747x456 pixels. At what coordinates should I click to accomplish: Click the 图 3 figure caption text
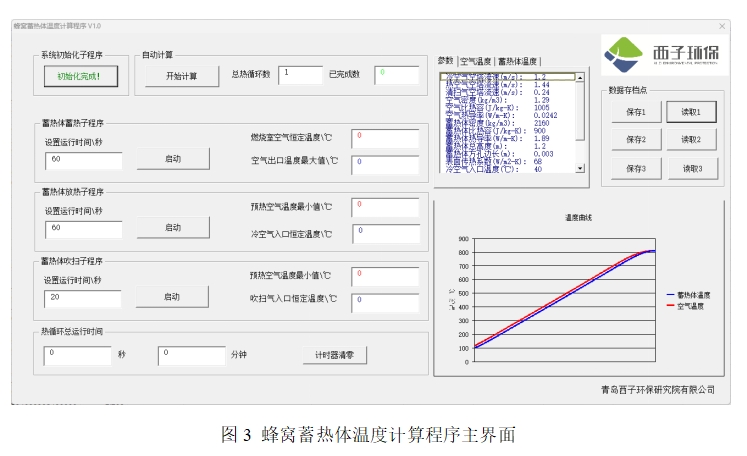click(x=368, y=435)
